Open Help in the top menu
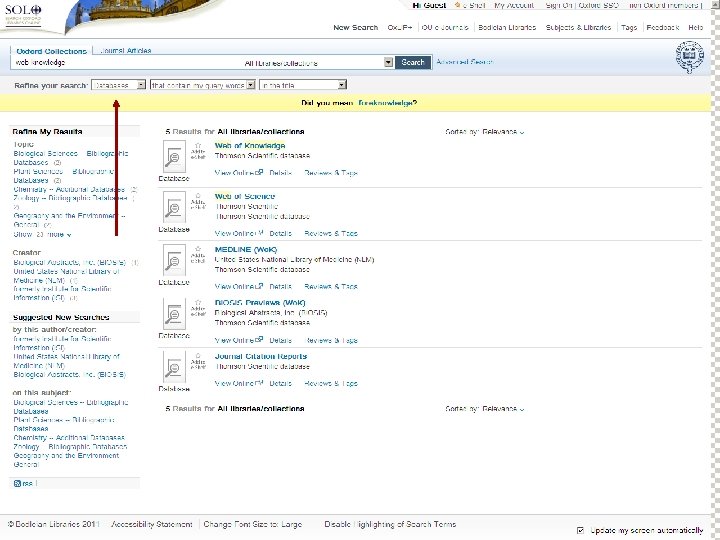The height and width of the screenshot is (540, 720). tap(696, 28)
